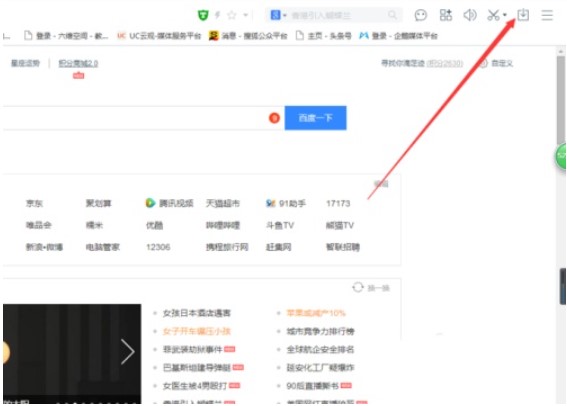
Task: Click the green security shield icon
Action: (x=203, y=15)
